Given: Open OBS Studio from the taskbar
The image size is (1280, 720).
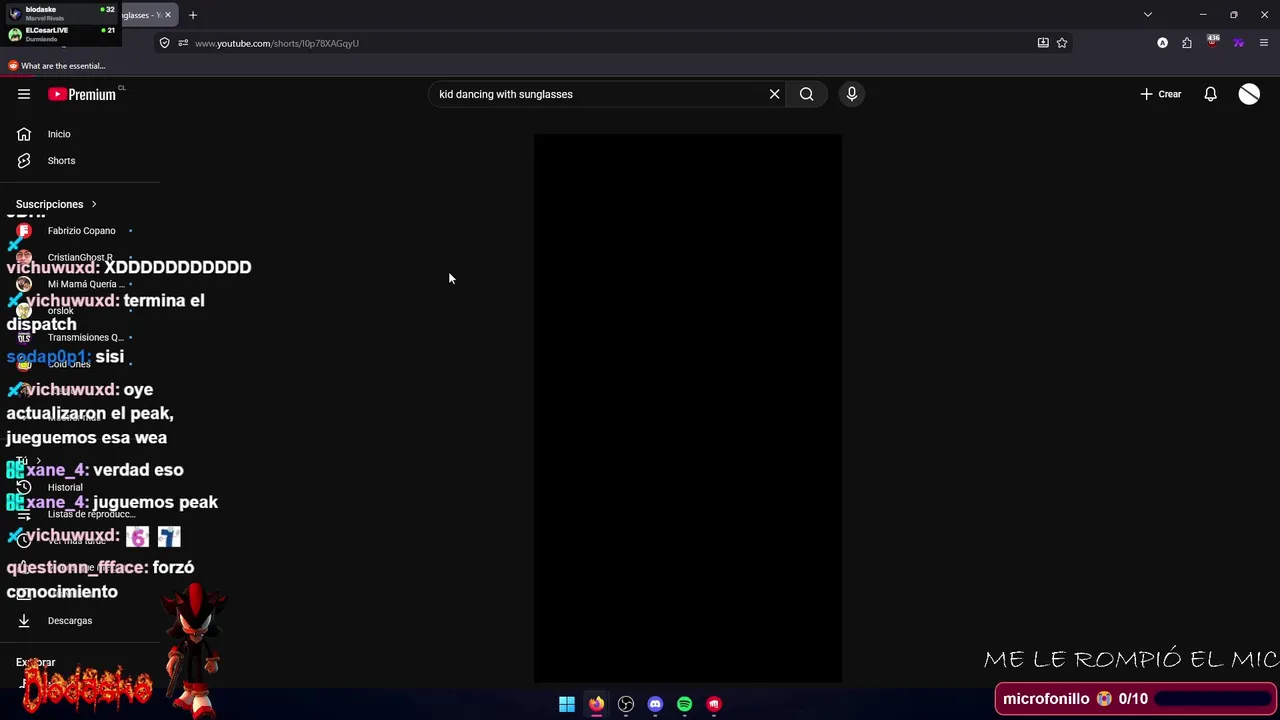Looking at the screenshot, I should click(626, 704).
